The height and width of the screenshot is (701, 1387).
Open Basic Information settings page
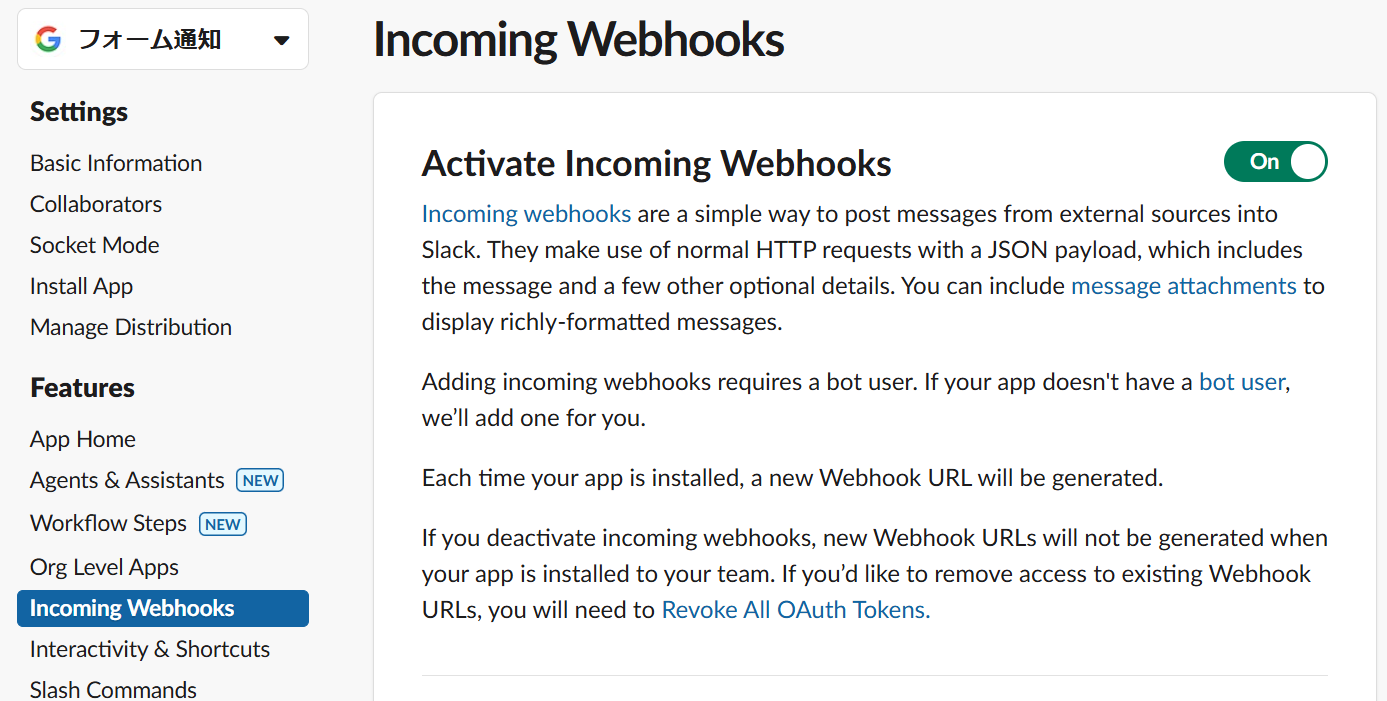click(116, 163)
